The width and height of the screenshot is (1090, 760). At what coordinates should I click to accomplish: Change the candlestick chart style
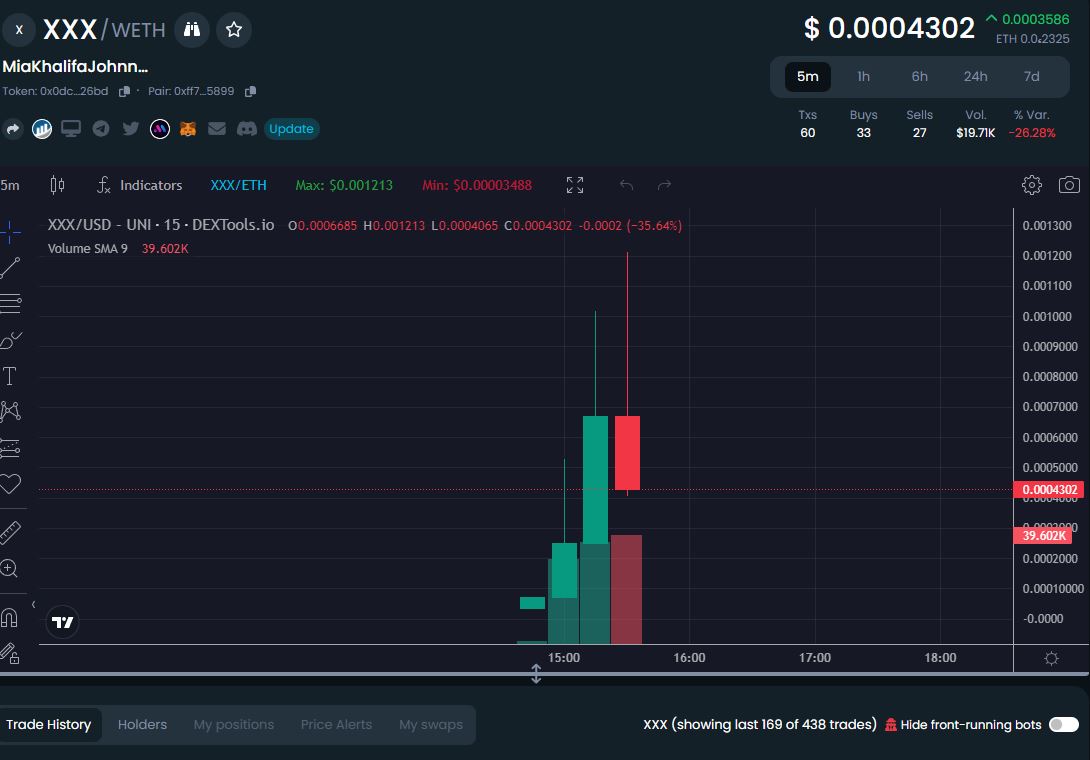pyautogui.click(x=57, y=185)
